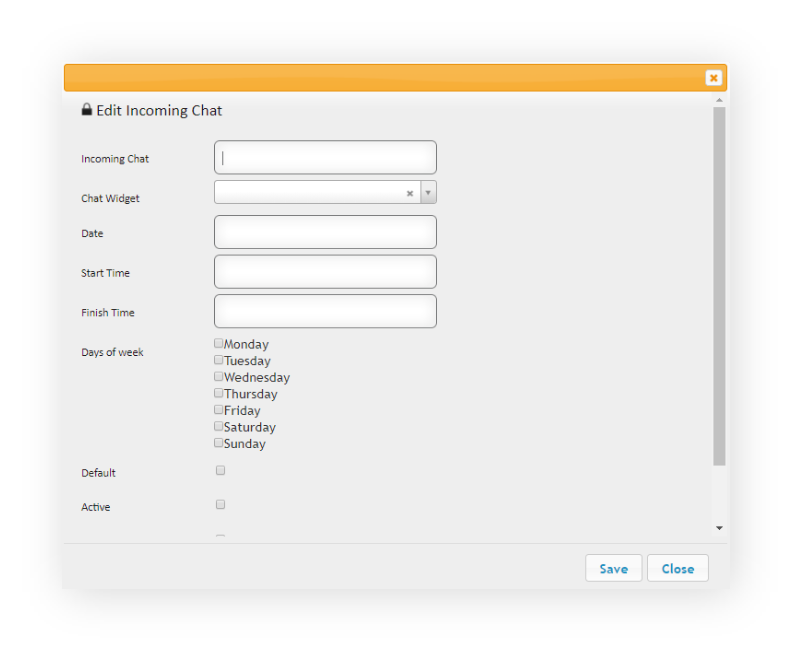This screenshot has height=659, width=800.
Task: Open the Chat Widget dropdown arrow
Action: [x=428, y=192]
